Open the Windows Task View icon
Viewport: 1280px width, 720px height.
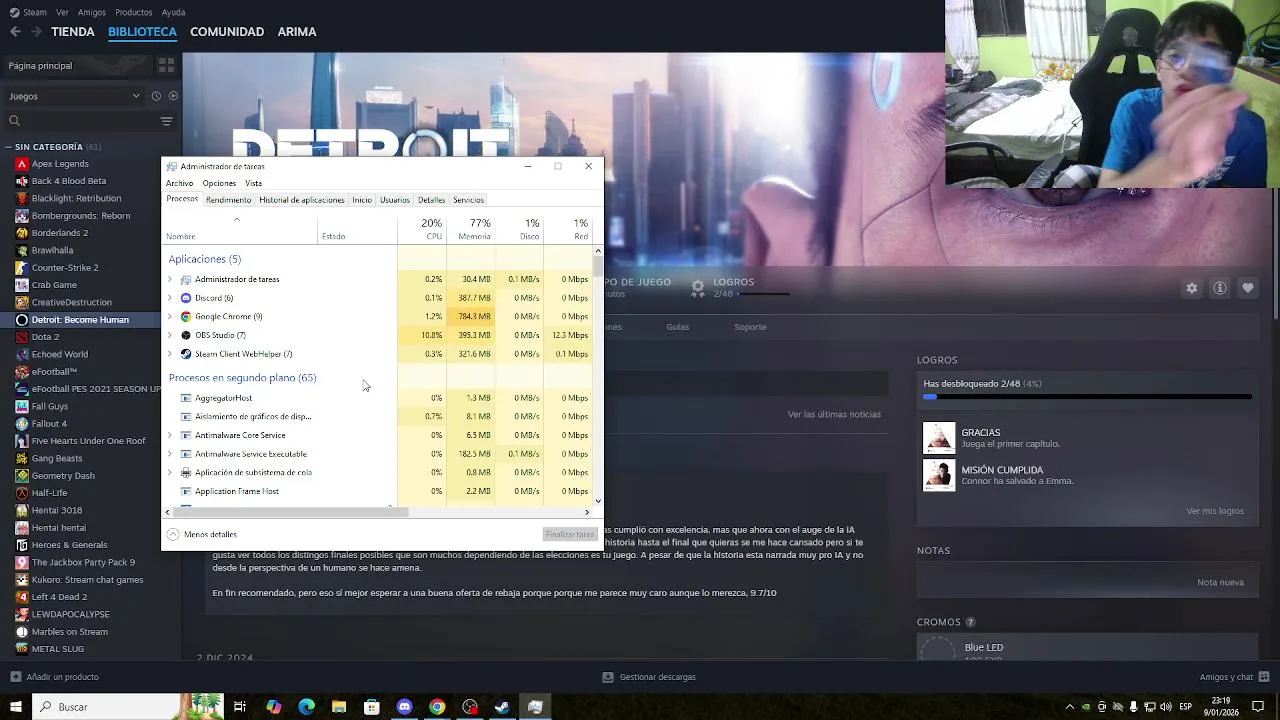click(240, 707)
